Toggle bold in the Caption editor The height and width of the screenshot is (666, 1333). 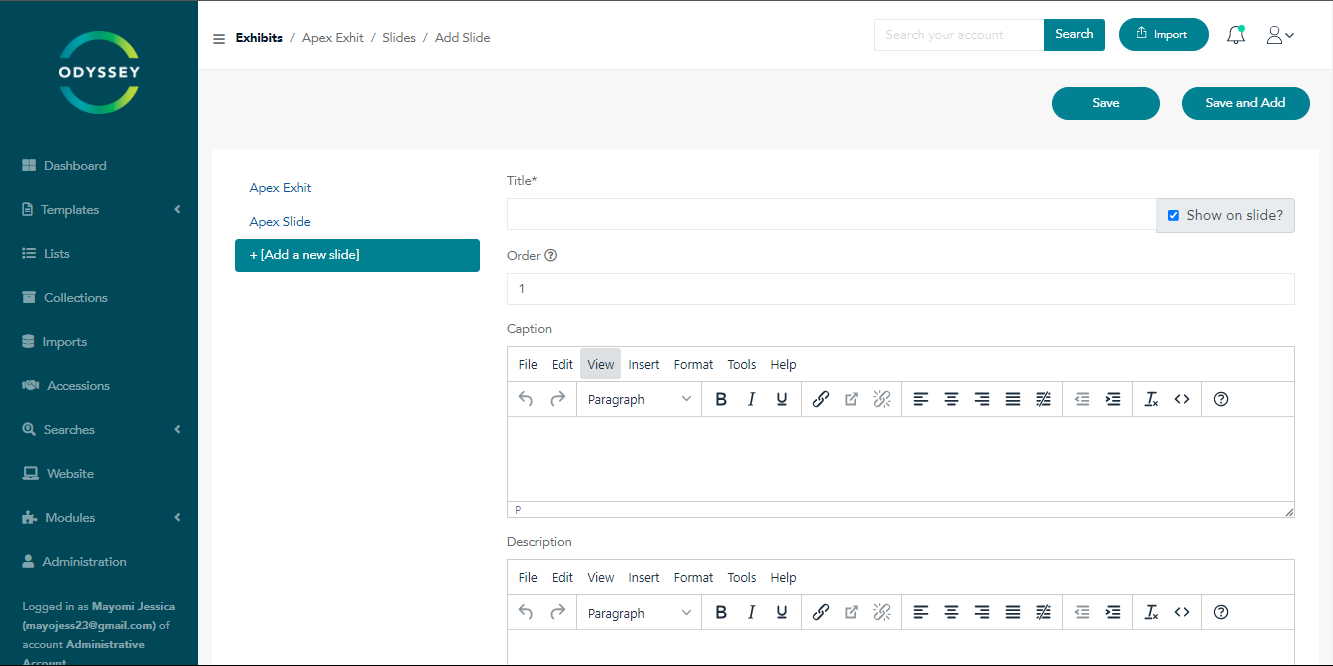pyautogui.click(x=721, y=399)
